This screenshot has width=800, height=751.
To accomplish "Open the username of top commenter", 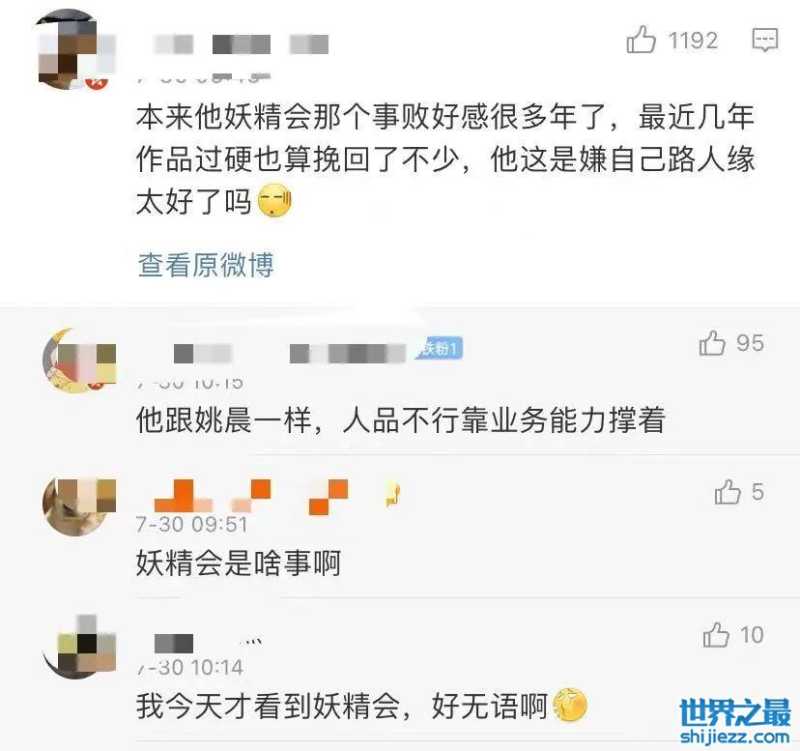I will point(241,44).
